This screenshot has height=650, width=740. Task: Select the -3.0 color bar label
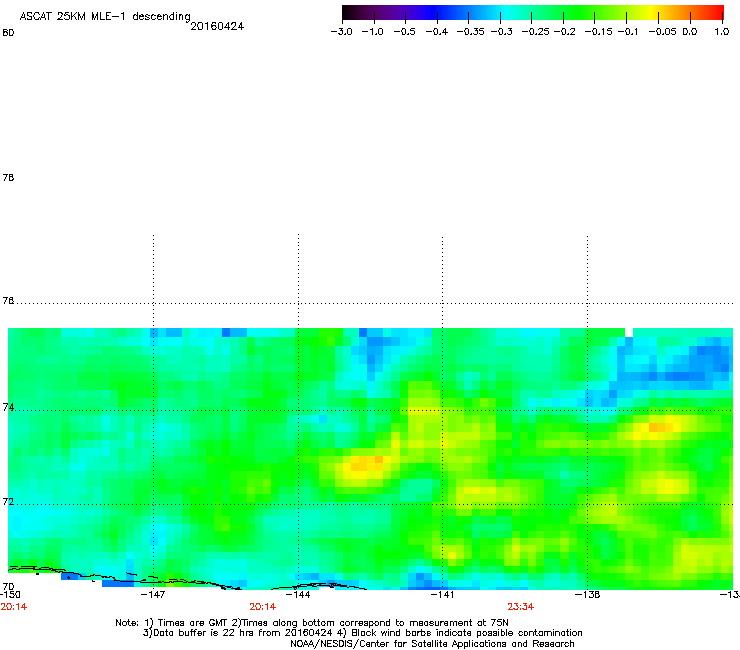coord(341,32)
